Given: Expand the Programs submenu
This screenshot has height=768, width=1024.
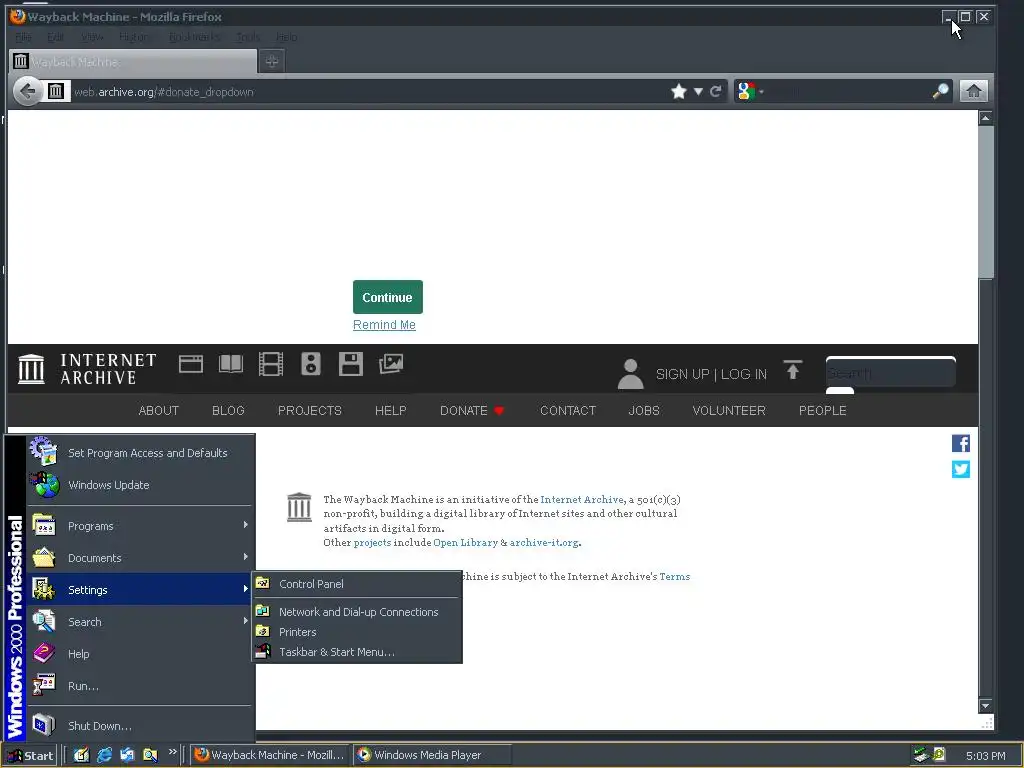Looking at the screenshot, I should 140,526.
